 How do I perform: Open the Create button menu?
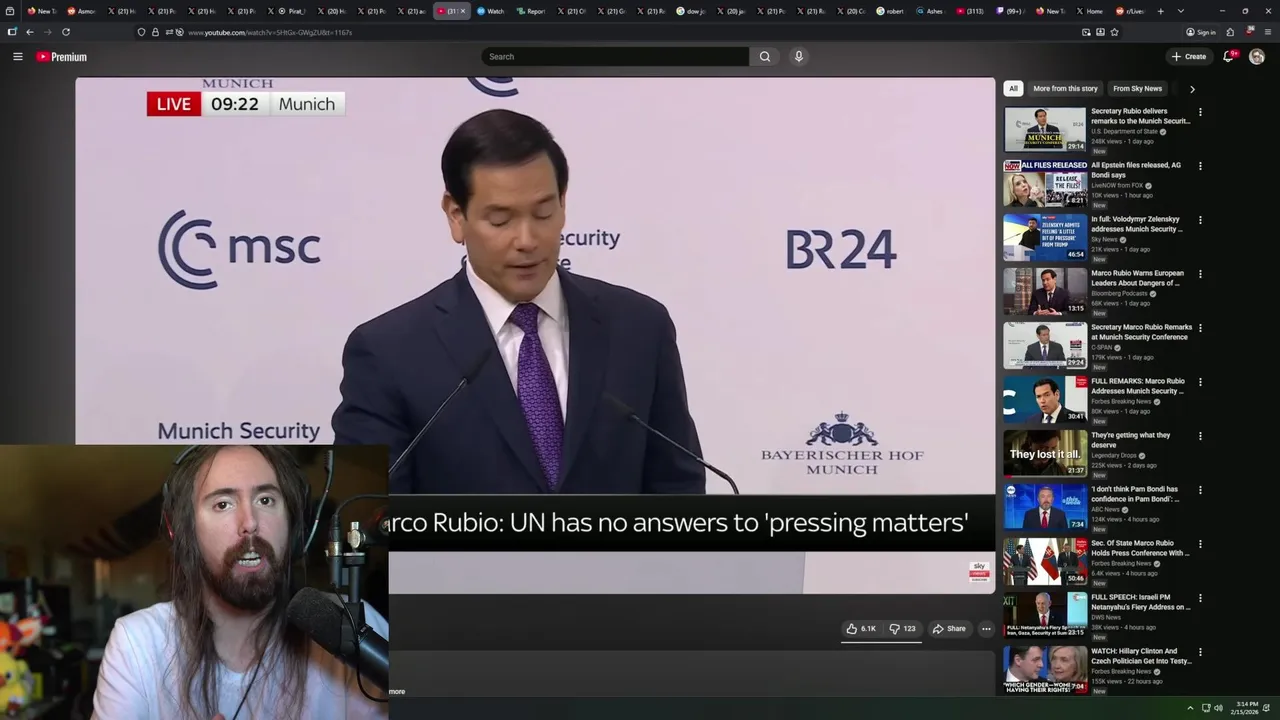1189,57
